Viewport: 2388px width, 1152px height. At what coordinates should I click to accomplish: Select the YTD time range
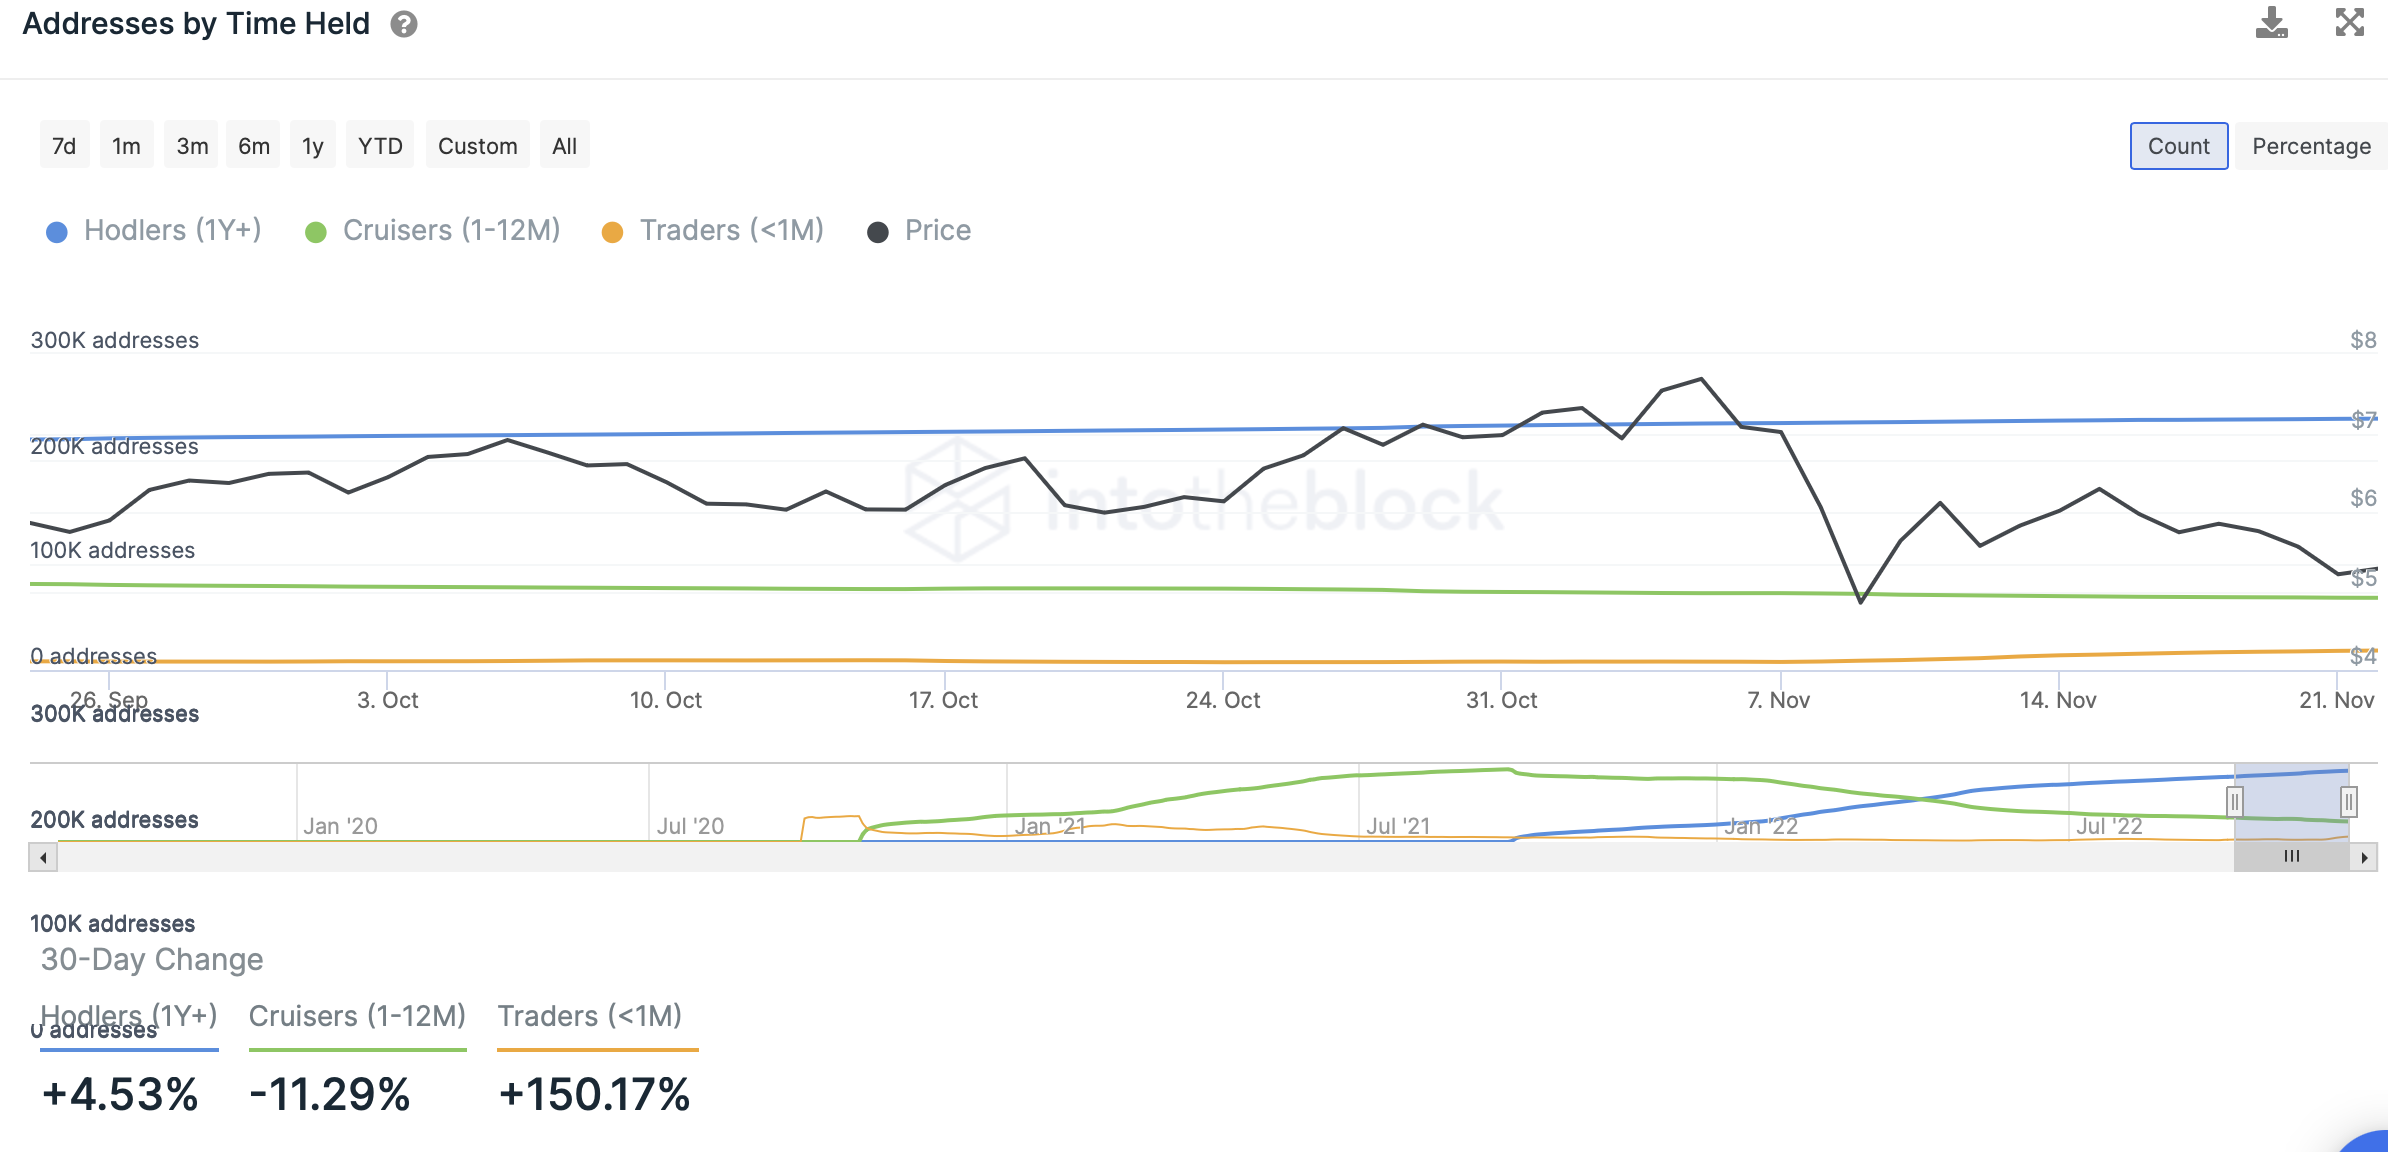(x=380, y=146)
